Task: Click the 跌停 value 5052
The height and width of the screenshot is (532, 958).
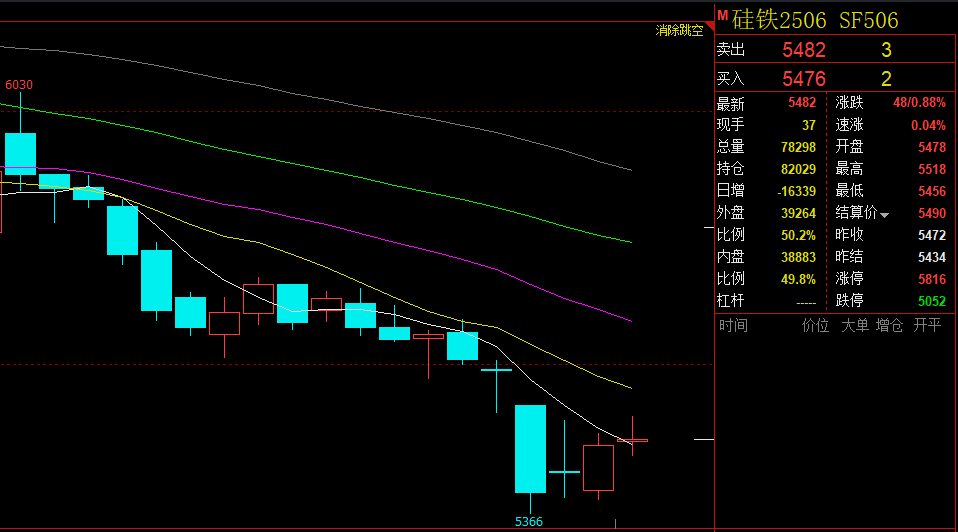Action: tap(932, 301)
